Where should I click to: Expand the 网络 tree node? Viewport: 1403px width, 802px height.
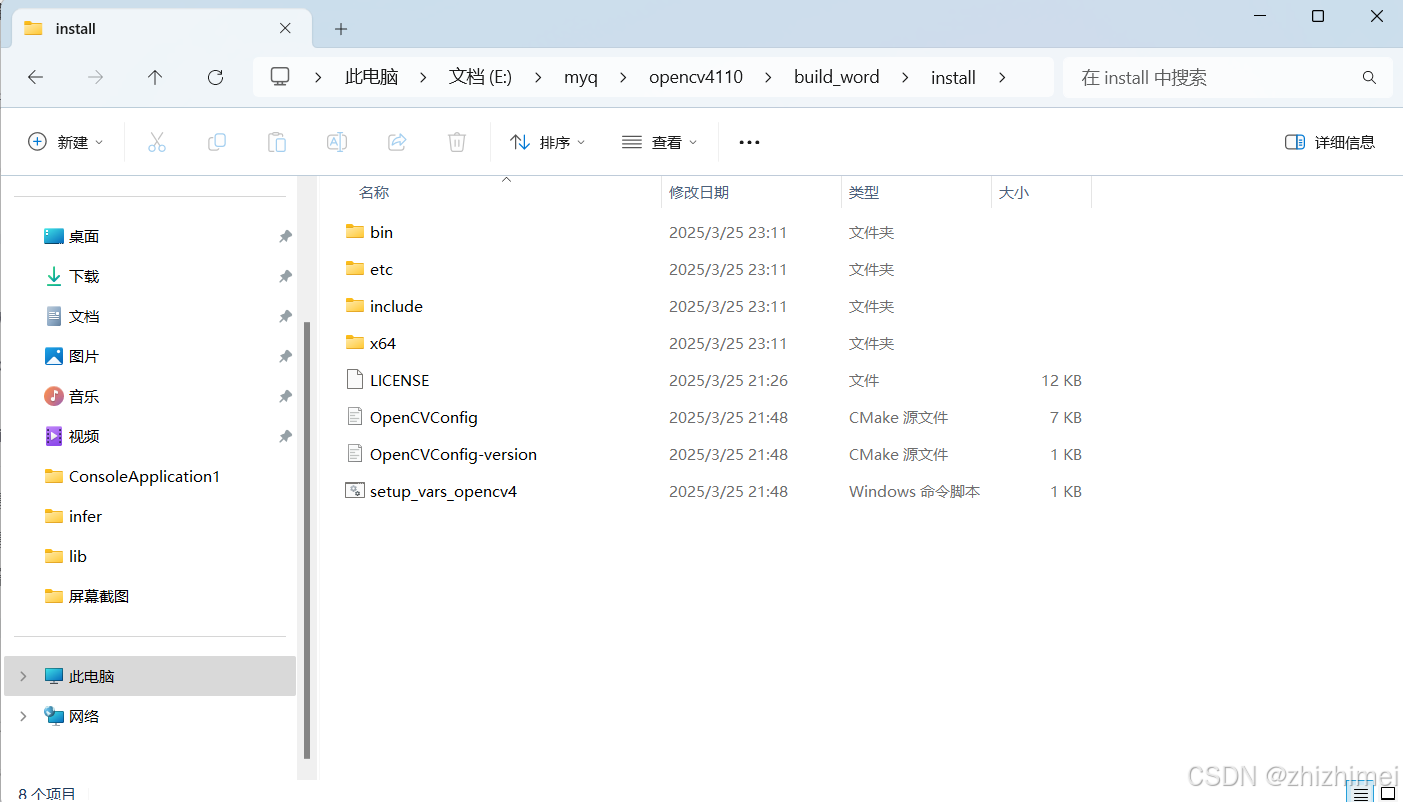23,716
